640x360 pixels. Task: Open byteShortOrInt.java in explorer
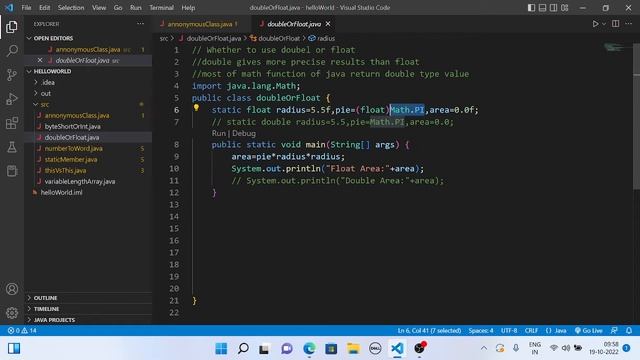(x=72, y=127)
